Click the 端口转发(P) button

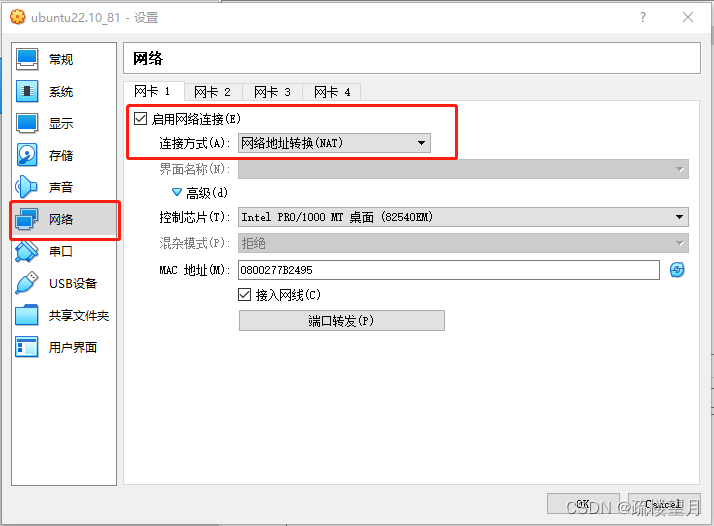click(x=342, y=321)
